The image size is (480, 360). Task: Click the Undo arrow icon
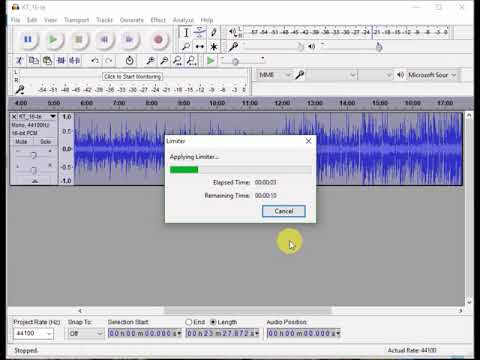click(x=95, y=61)
